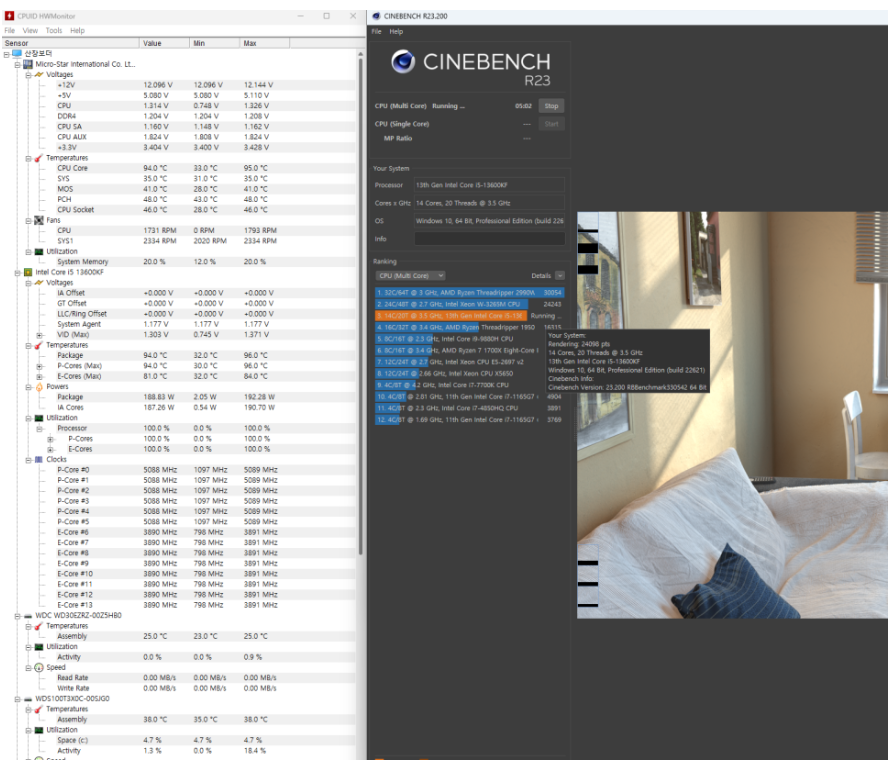This screenshot has width=890, height=767.
Task: Select the orange 13th Gen Intel Core ranking row
Action: [x=469, y=316]
